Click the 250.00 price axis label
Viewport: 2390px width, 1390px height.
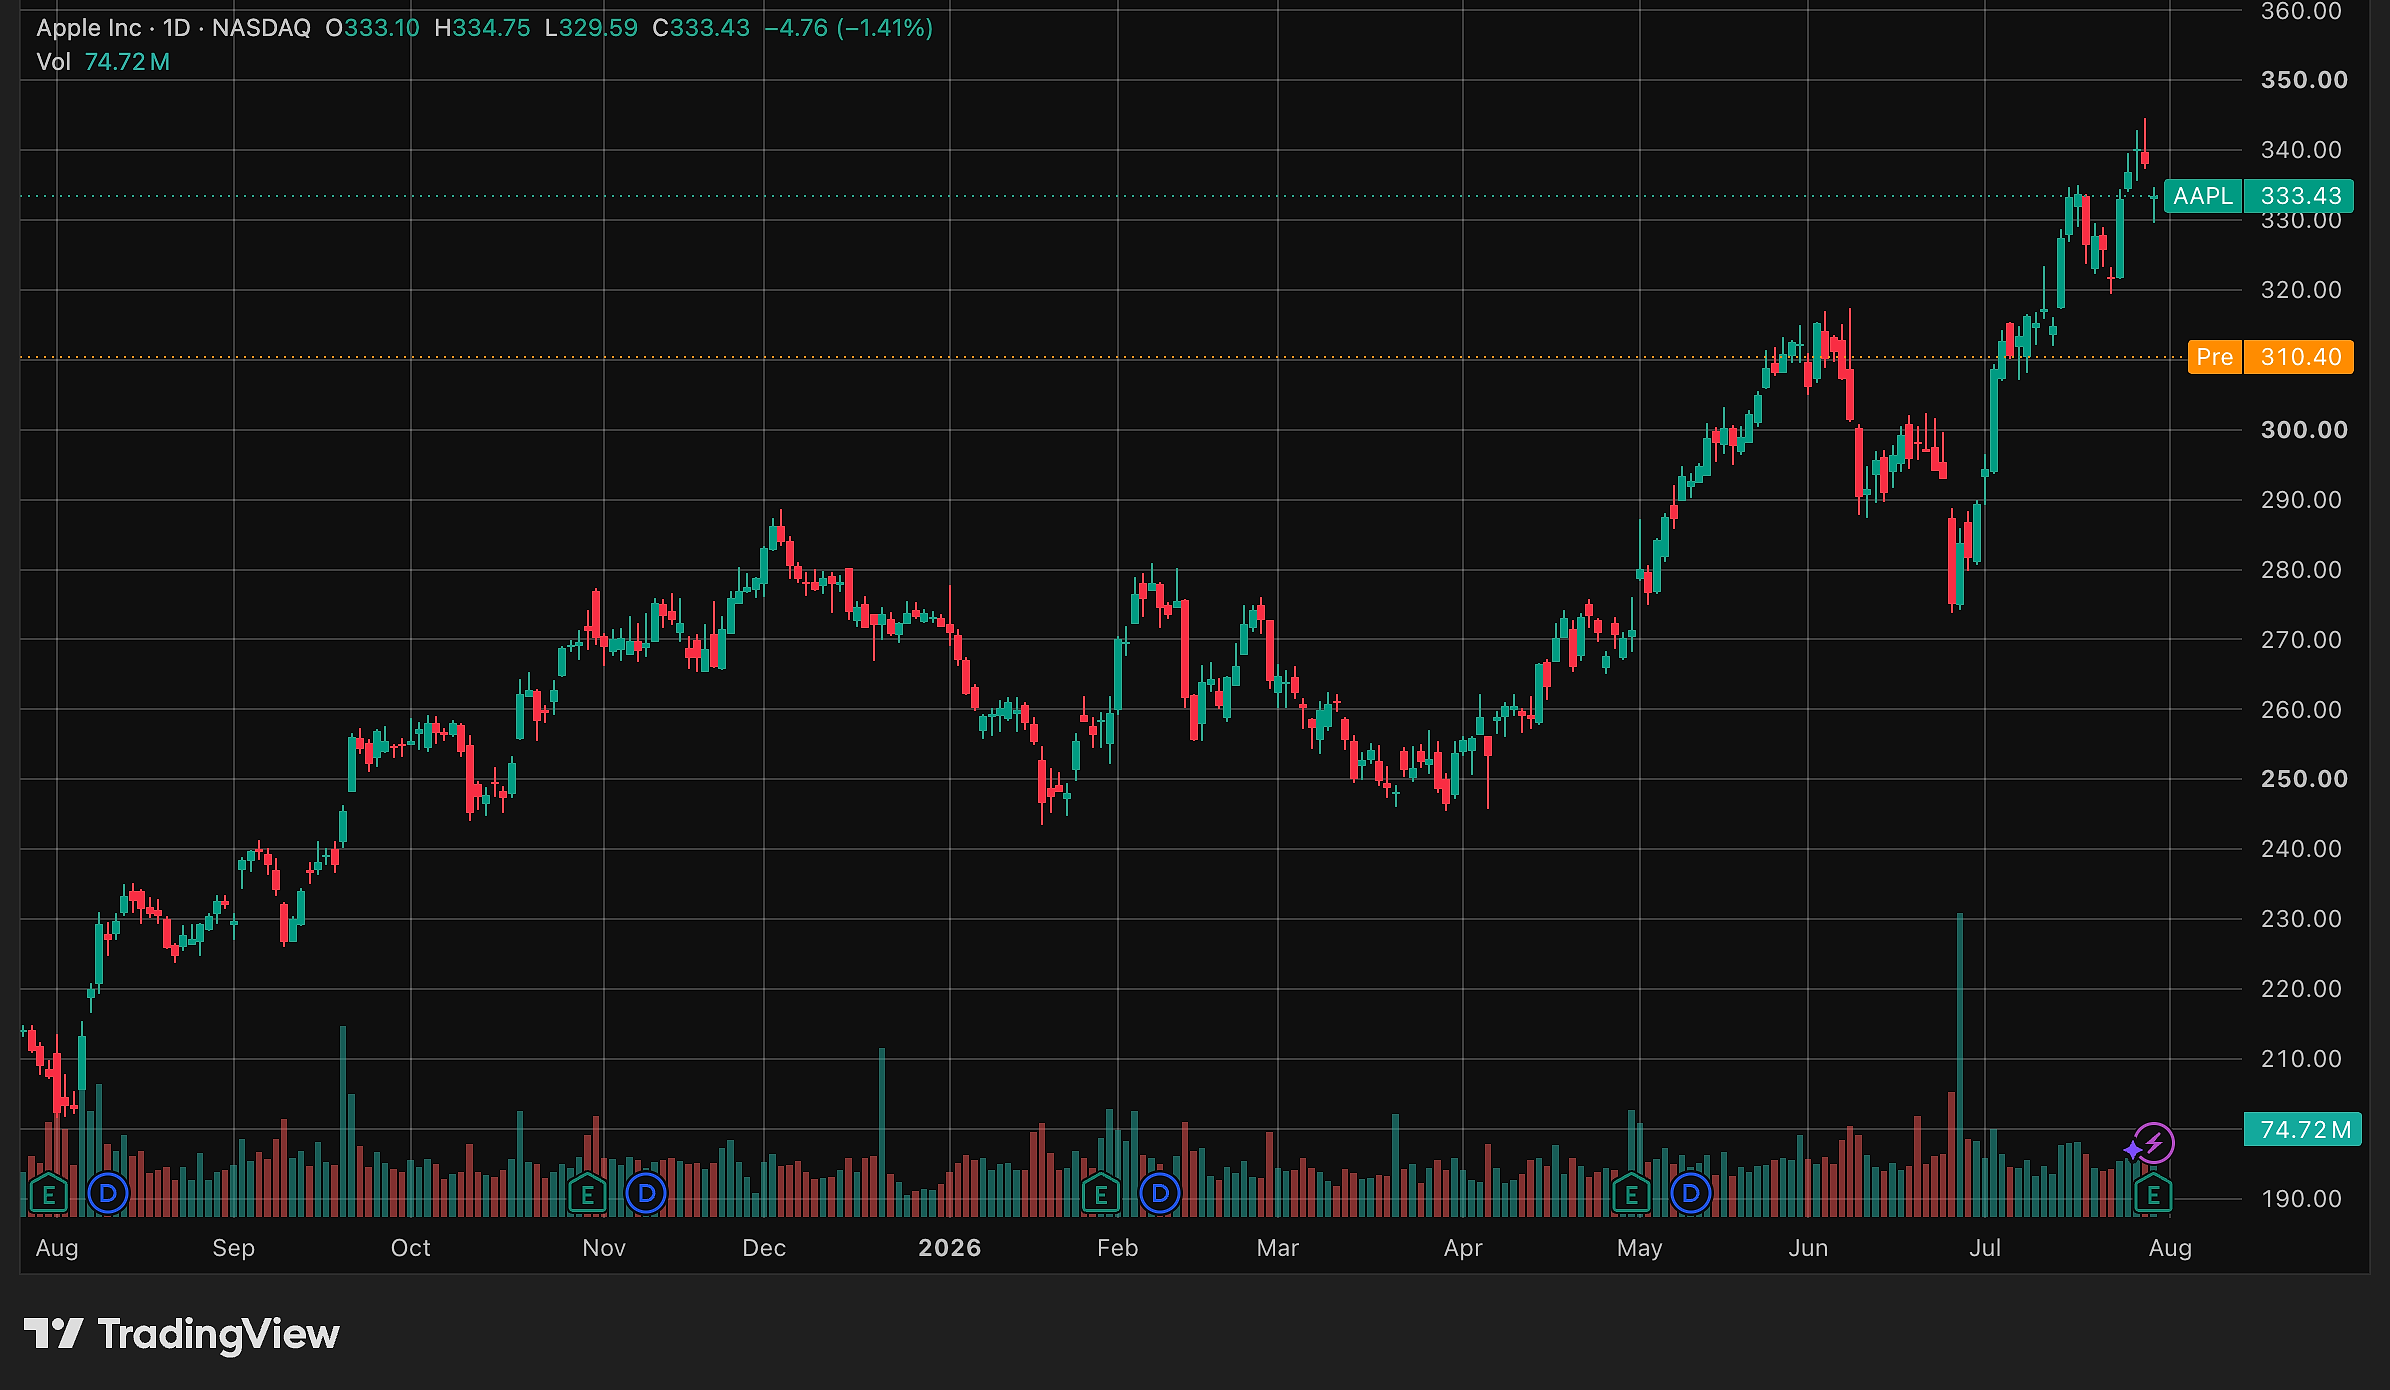pos(2304,779)
